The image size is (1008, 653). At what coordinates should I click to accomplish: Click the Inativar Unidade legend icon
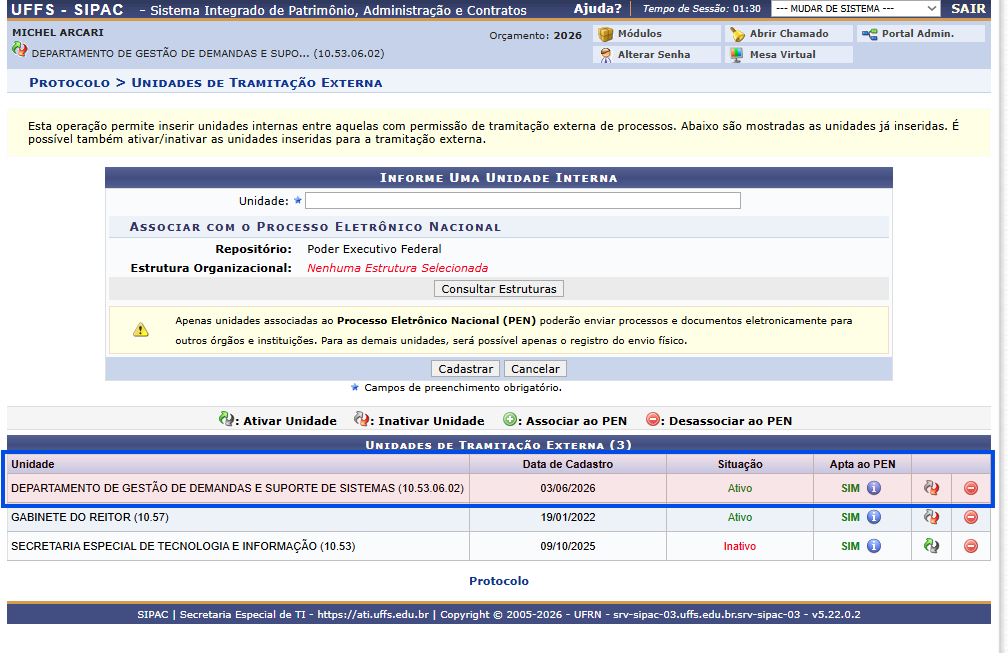pyautogui.click(x=361, y=419)
